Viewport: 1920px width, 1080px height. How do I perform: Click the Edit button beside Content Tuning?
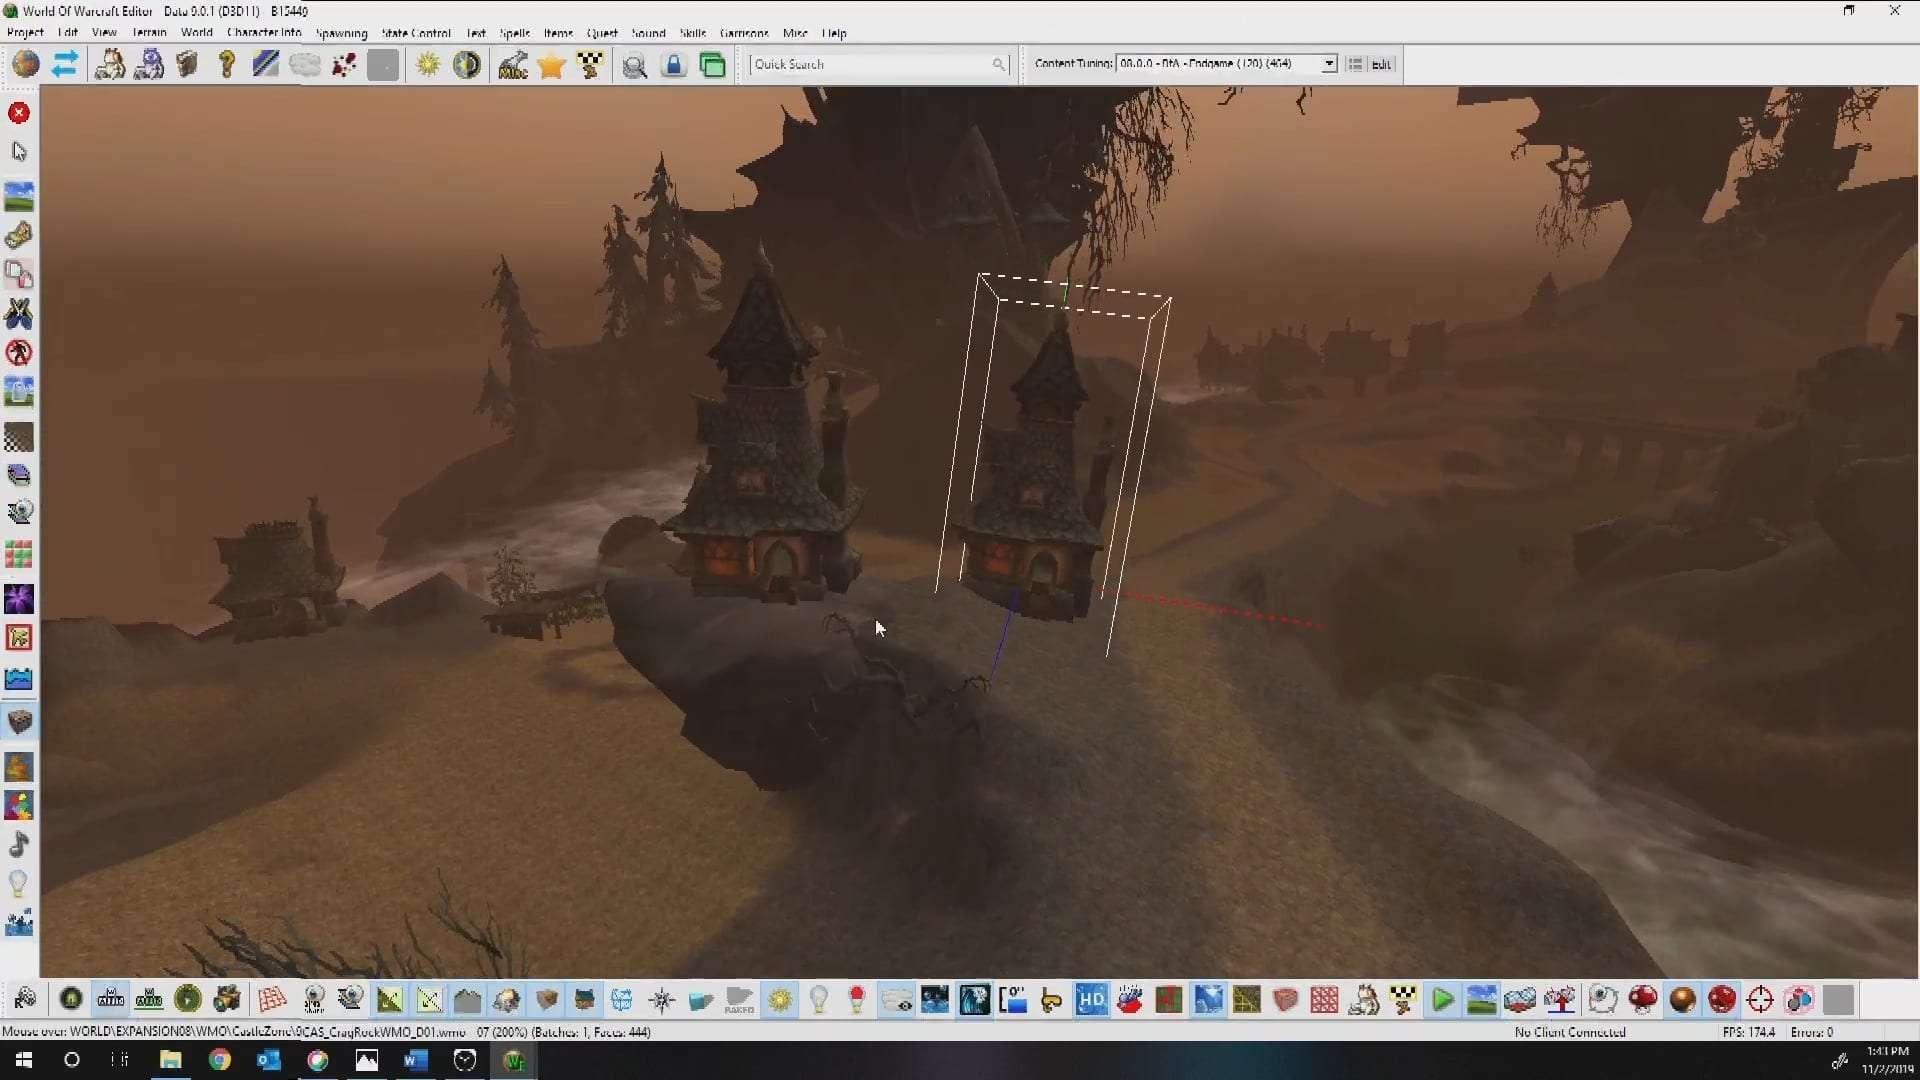click(x=1381, y=64)
